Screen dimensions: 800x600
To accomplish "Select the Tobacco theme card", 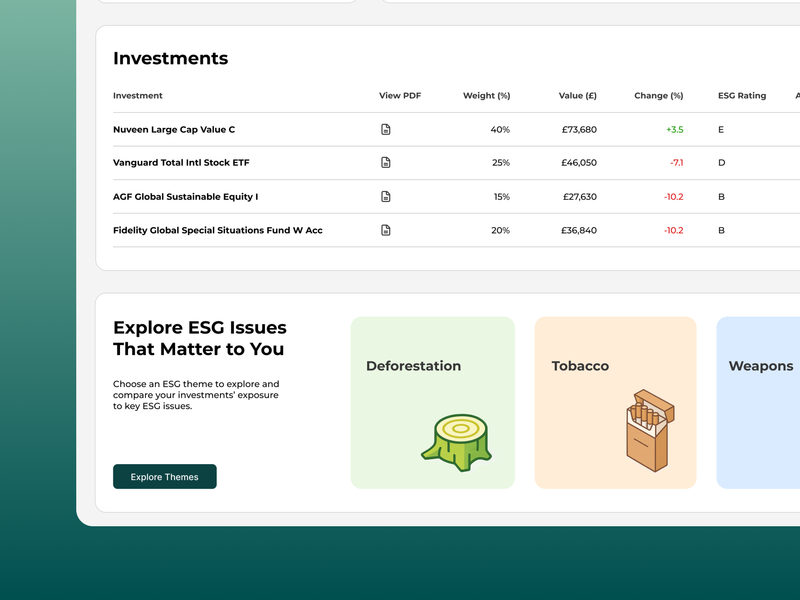I will coord(615,403).
